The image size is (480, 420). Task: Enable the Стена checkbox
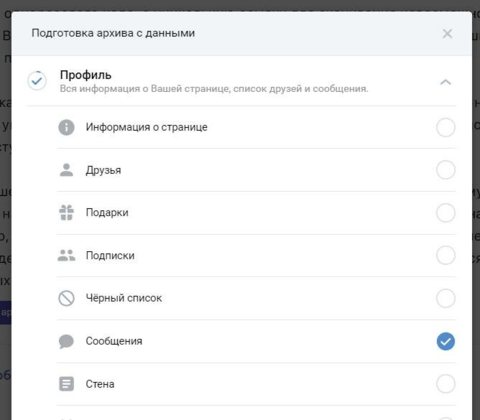click(446, 384)
